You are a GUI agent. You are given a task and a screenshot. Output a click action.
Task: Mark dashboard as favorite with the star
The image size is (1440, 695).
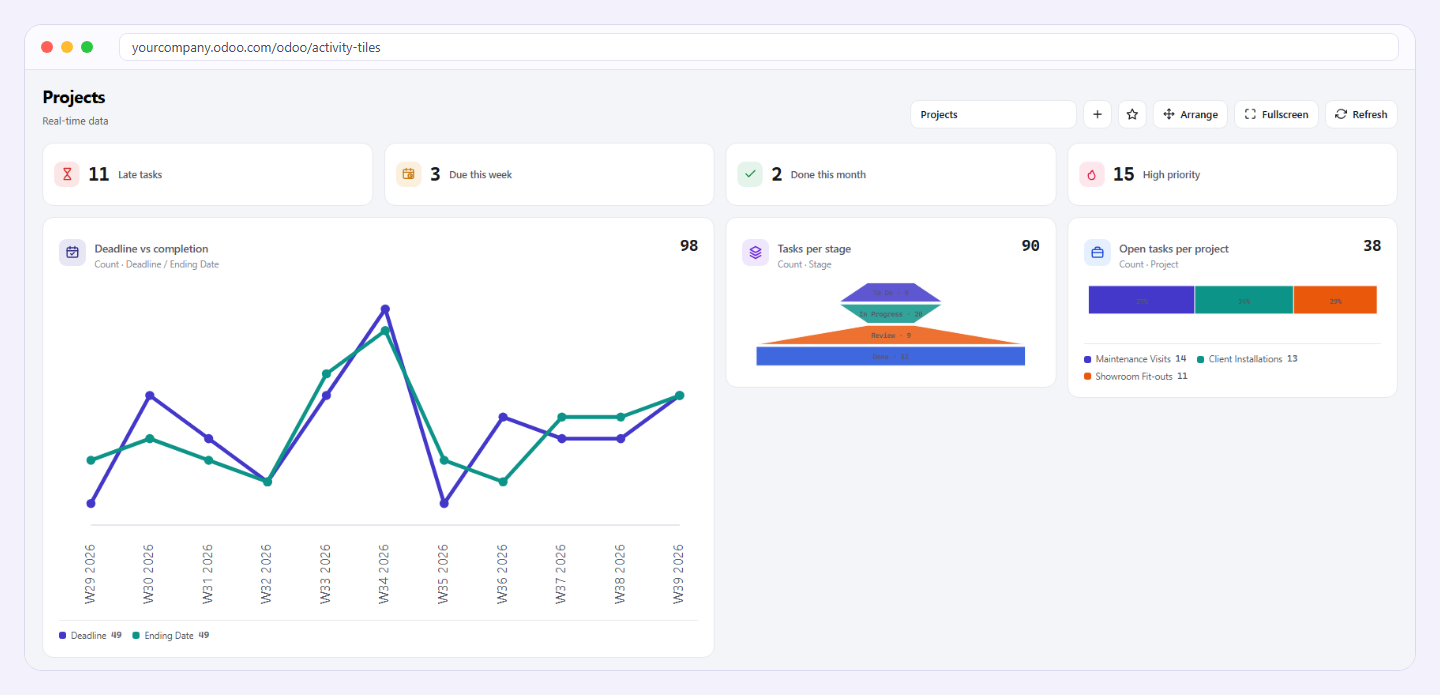tap(1132, 114)
